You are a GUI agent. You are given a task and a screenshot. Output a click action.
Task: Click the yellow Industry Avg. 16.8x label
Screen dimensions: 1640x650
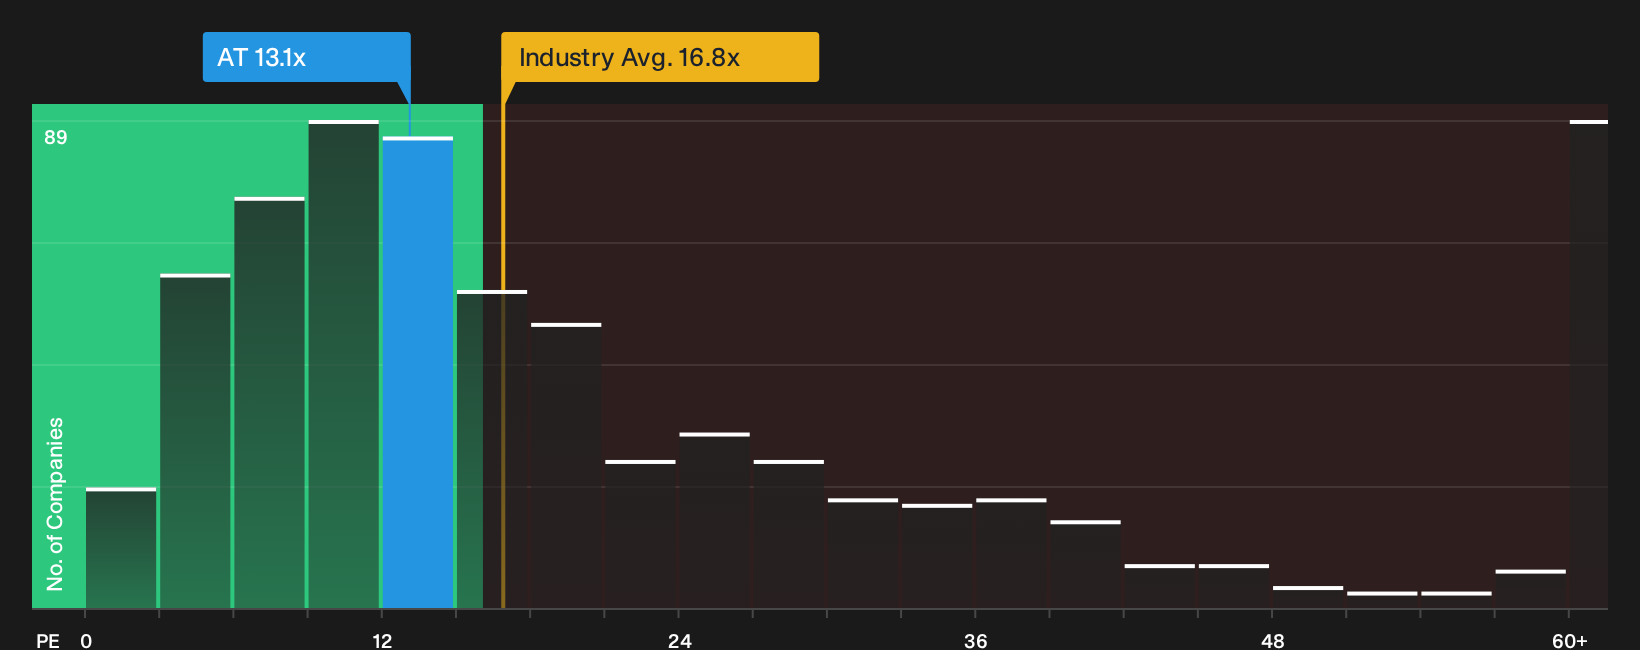tap(660, 57)
